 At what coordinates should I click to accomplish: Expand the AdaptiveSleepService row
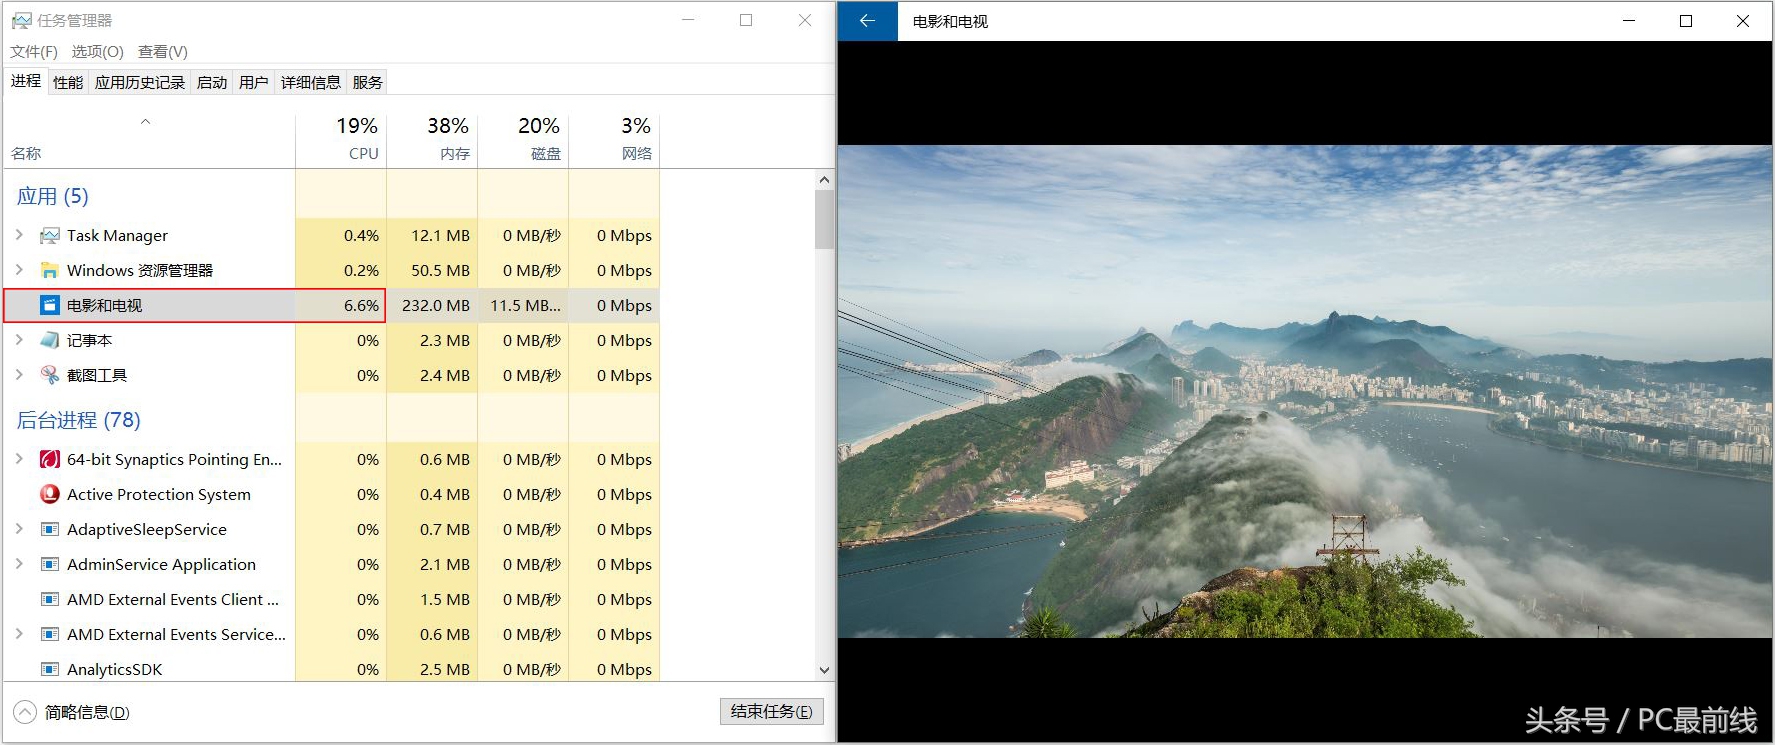[19, 529]
